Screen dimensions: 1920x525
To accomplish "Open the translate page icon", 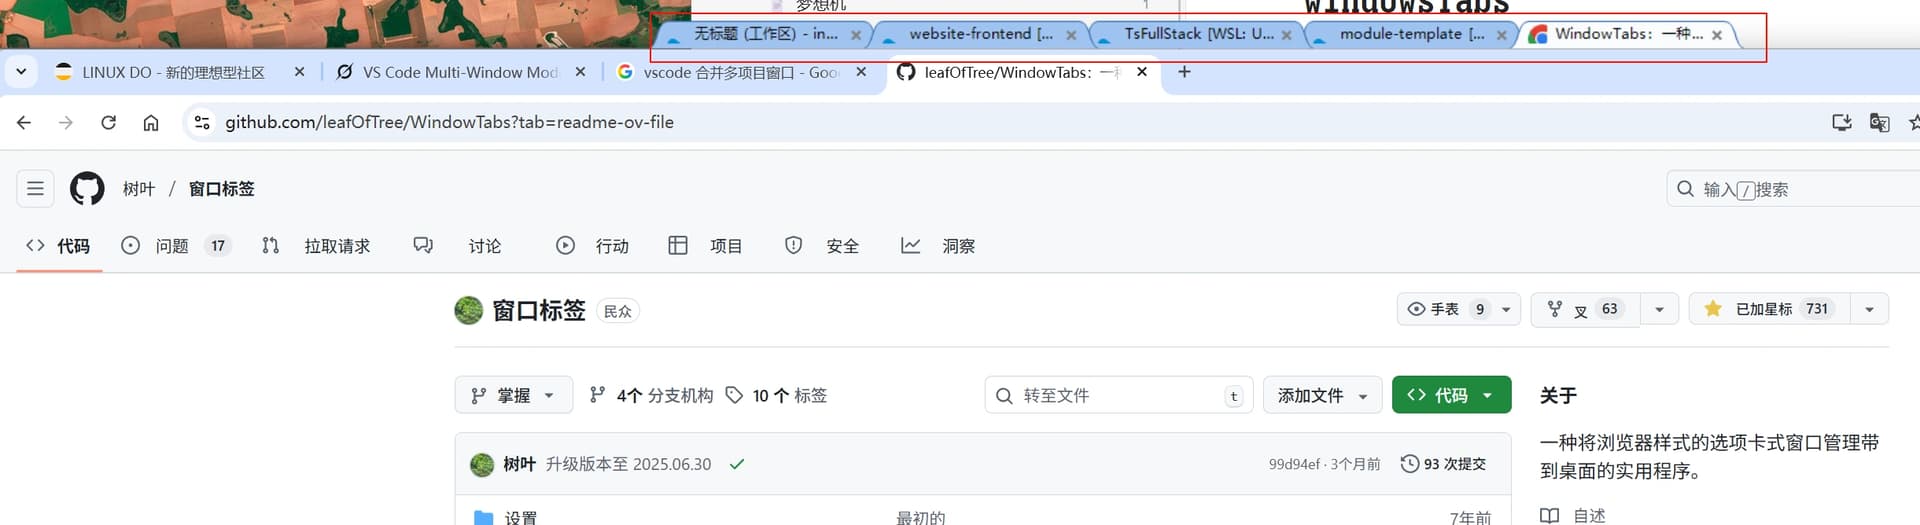I will 1879,122.
